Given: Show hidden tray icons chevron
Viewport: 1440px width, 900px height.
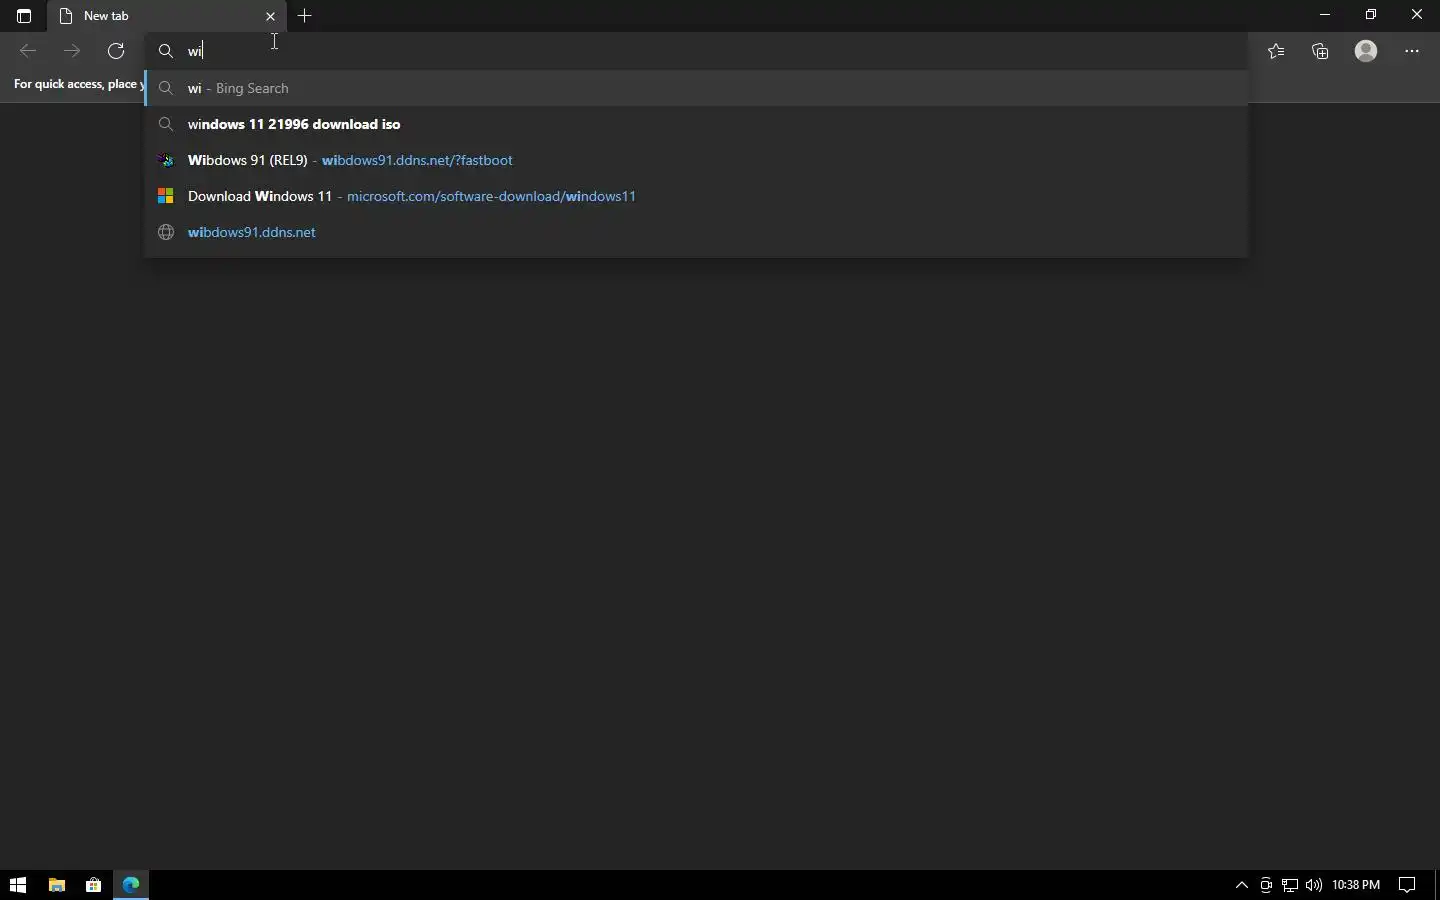Looking at the screenshot, I should coord(1242,885).
